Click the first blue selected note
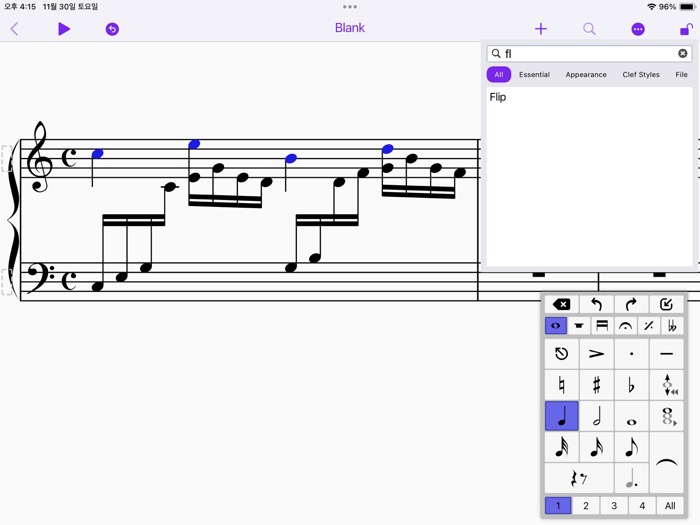The width and height of the screenshot is (700, 525). click(97, 154)
